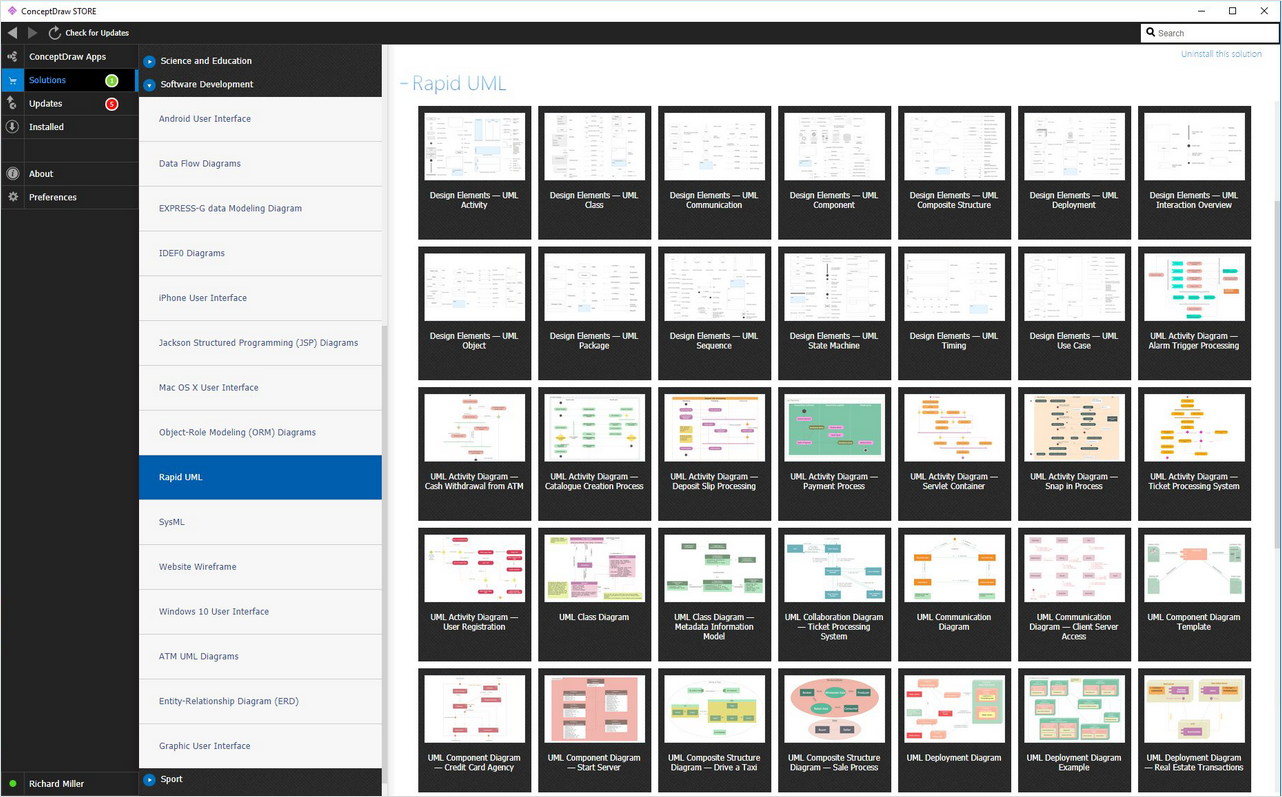
Task: Click the Check for Updates refresh icon
Action: click(x=55, y=33)
